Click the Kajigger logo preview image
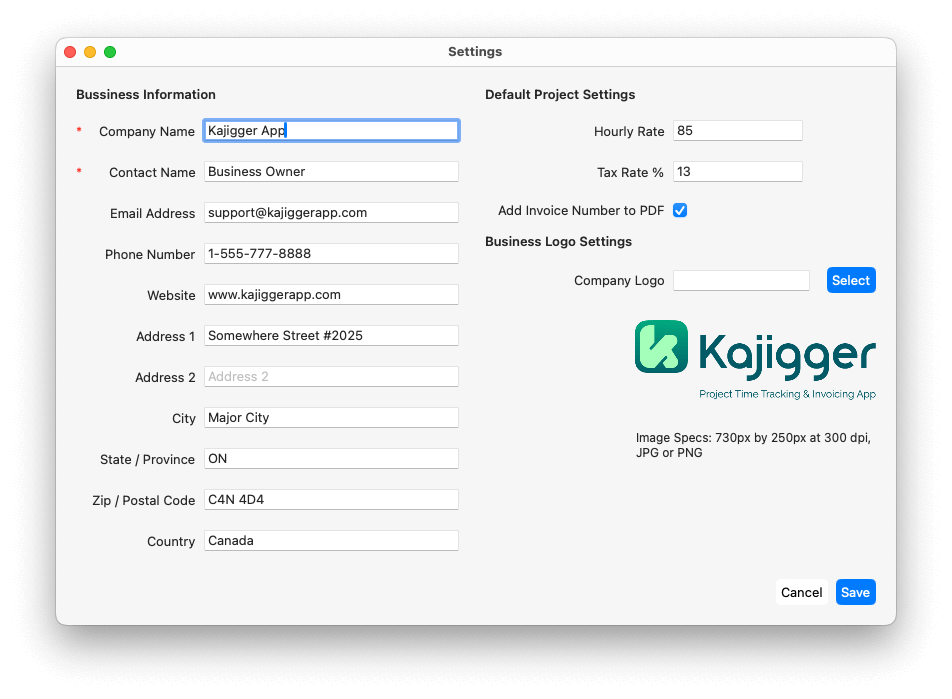The image size is (952, 699). pos(755,360)
